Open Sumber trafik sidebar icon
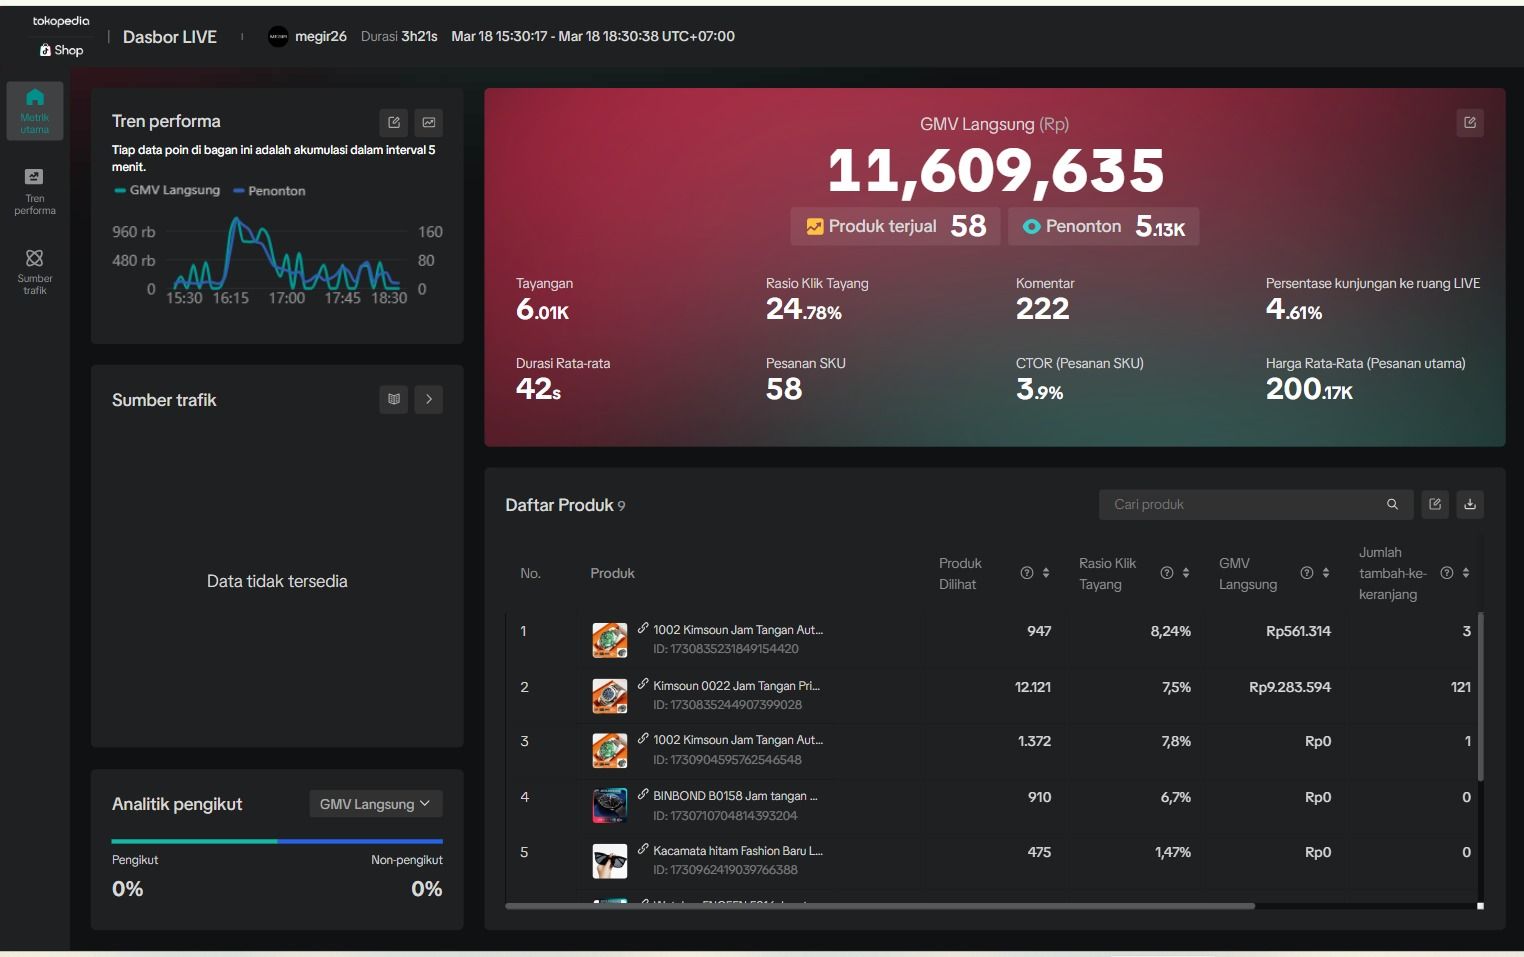Image resolution: width=1524 pixels, height=957 pixels. (35, 272)
